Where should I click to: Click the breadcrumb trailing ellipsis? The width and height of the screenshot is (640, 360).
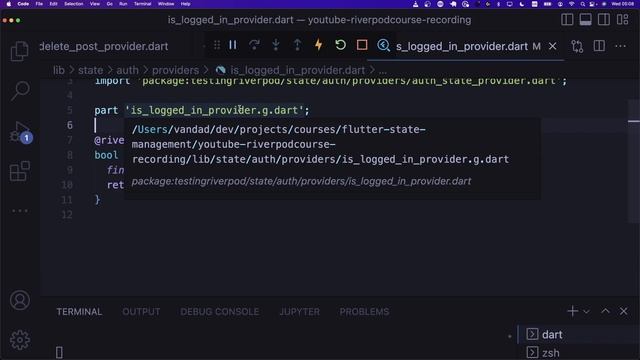(x=382, y=71)
